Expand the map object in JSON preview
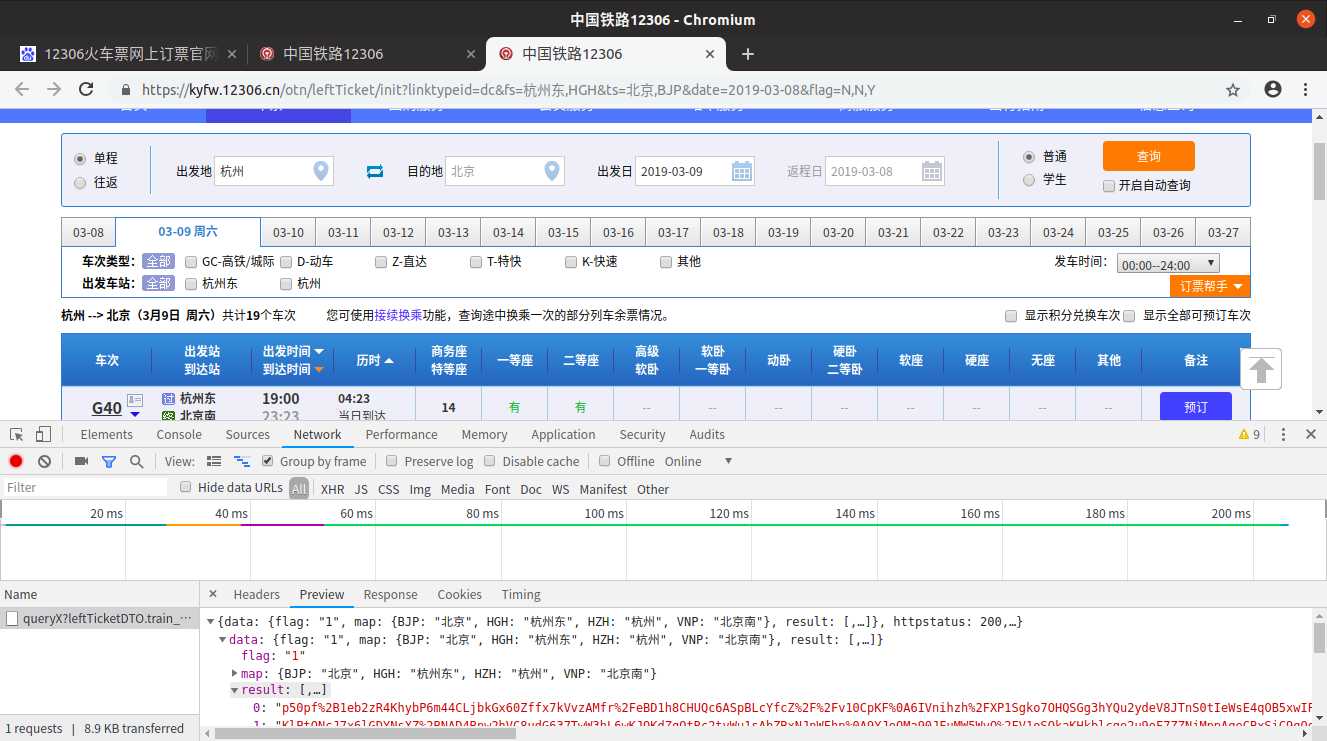The height and width of the screenshot is (741, 1327). 235,674
